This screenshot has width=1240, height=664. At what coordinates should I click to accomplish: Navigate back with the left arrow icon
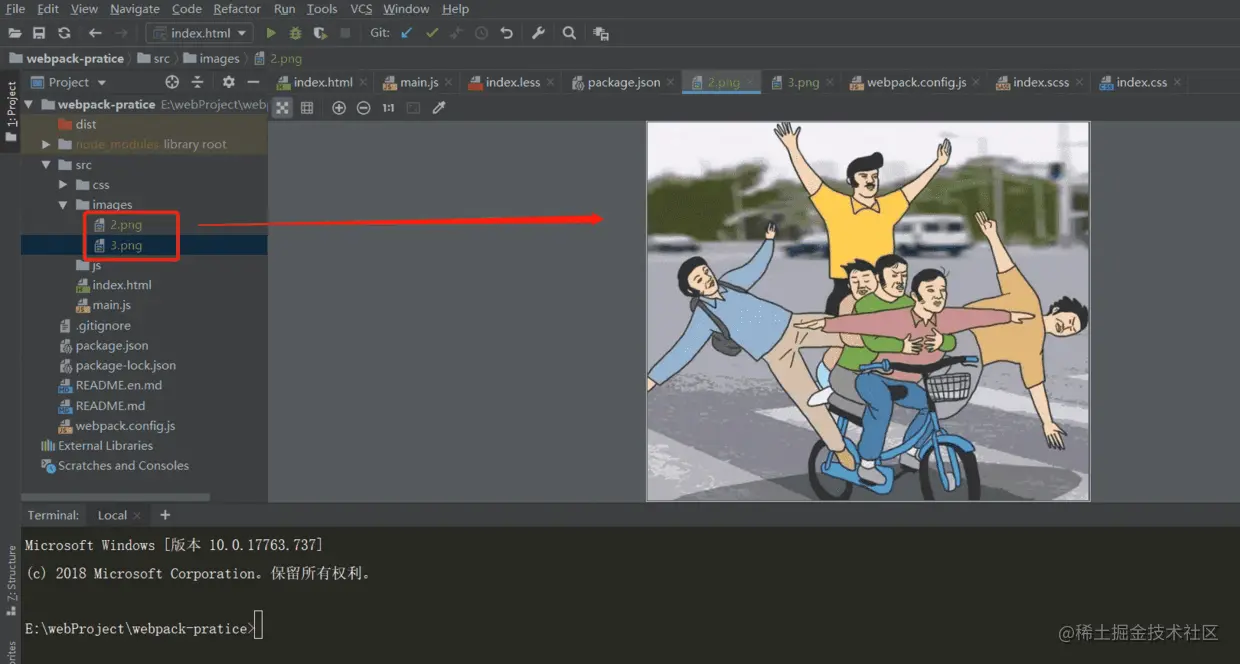96,33
